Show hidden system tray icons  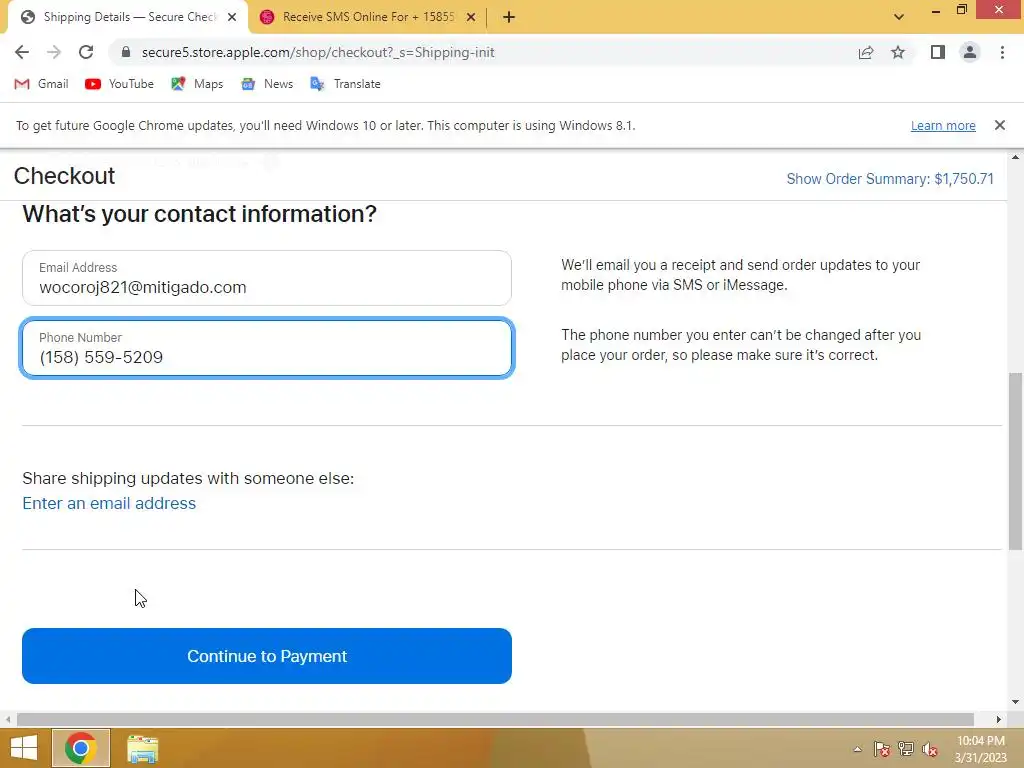[857, 749]
